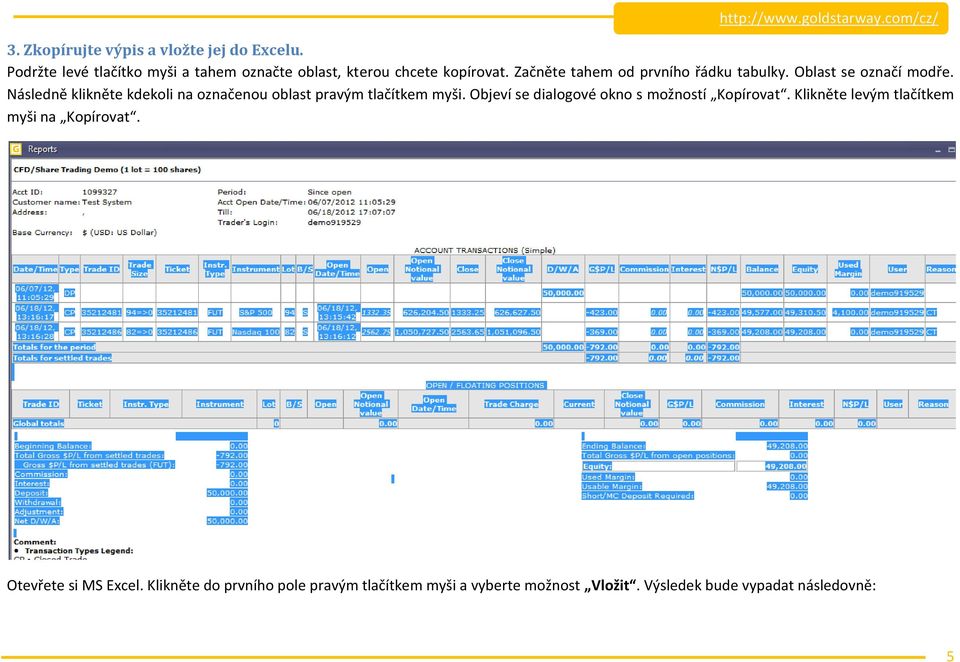Click the Used Margin column header
The image size is (960, 662).
(x=848, y=269)
